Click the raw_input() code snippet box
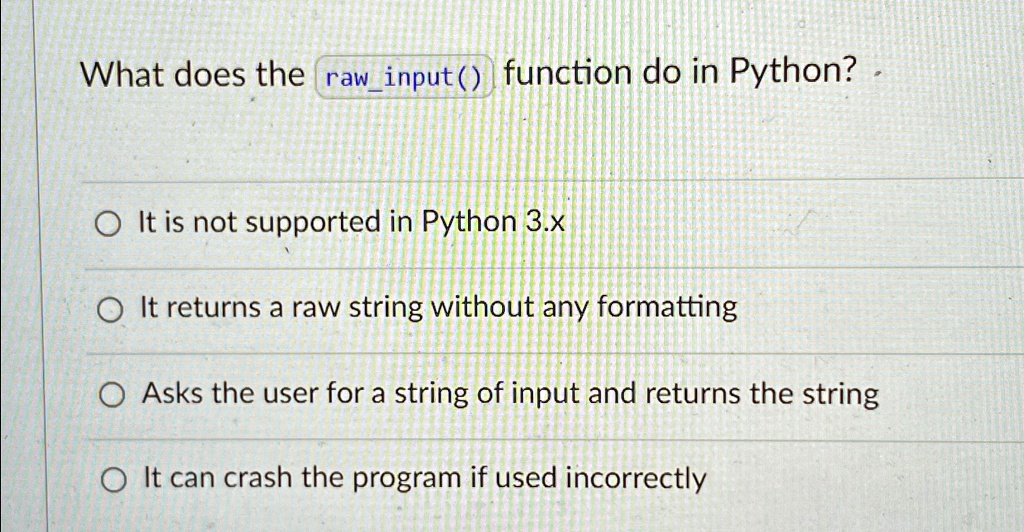This screenshot has width=1024, height=532. click(405, 78)
